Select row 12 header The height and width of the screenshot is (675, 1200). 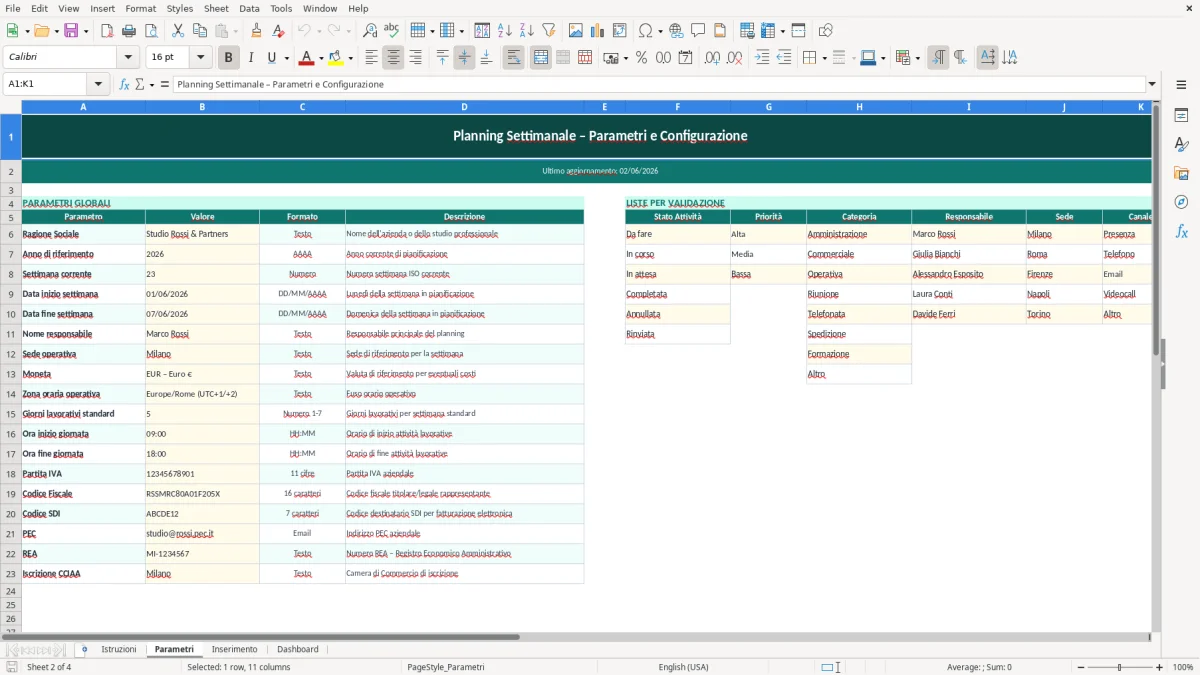pyautogui.click(x=11, y=354)
